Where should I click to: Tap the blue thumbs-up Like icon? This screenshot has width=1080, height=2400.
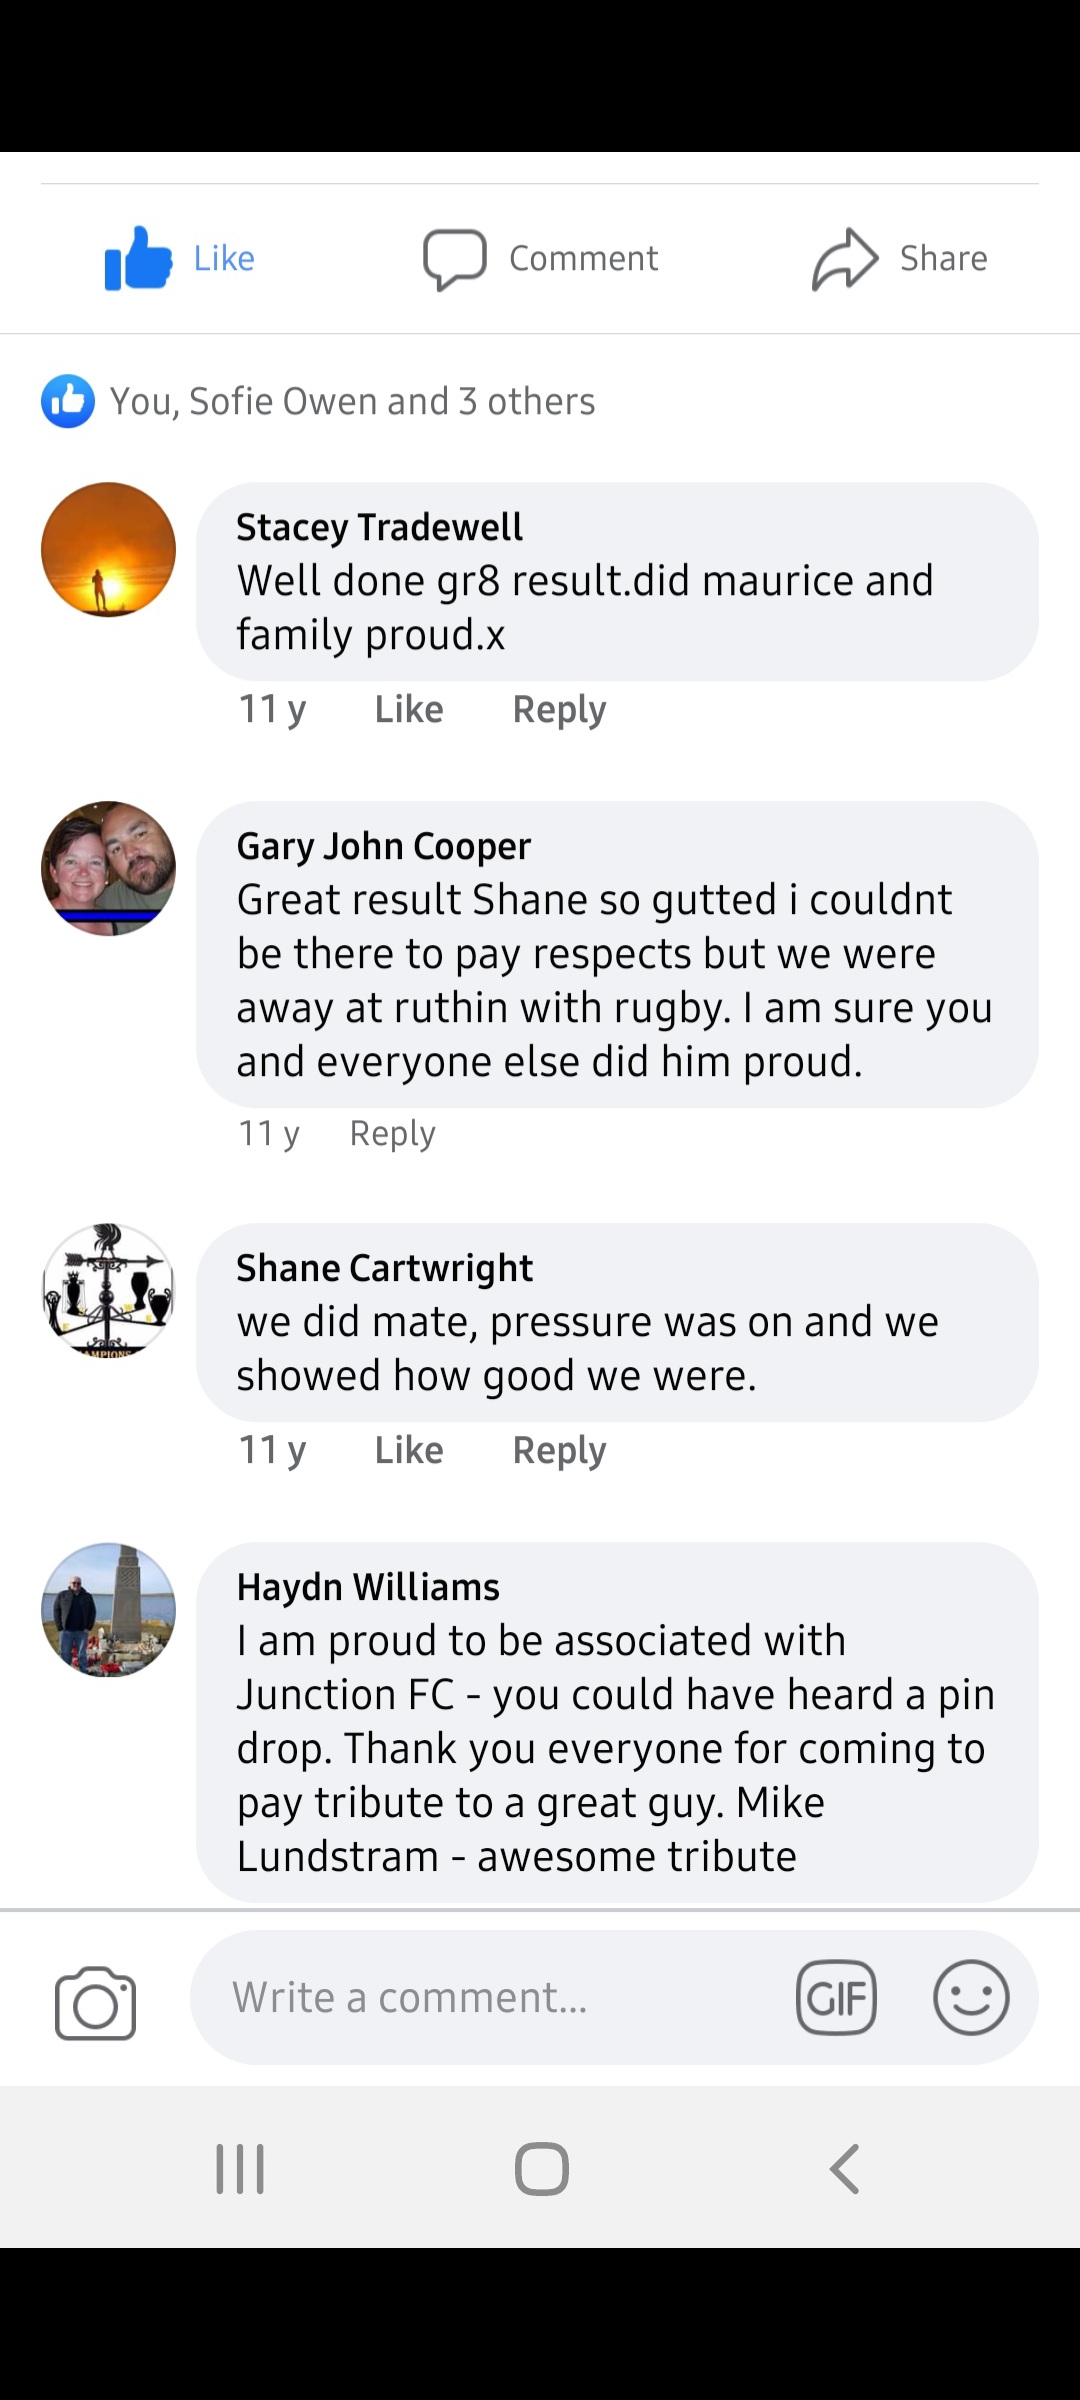pos(138,258)
